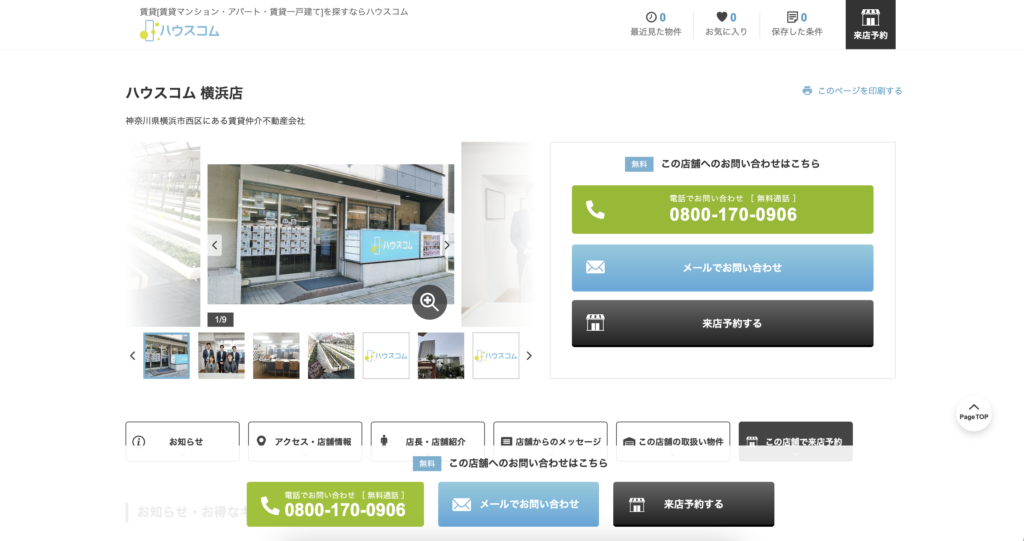Go to この店舗で来店予約 section tab
This screenshot has height=541, width=1024.
pos(795,441)
